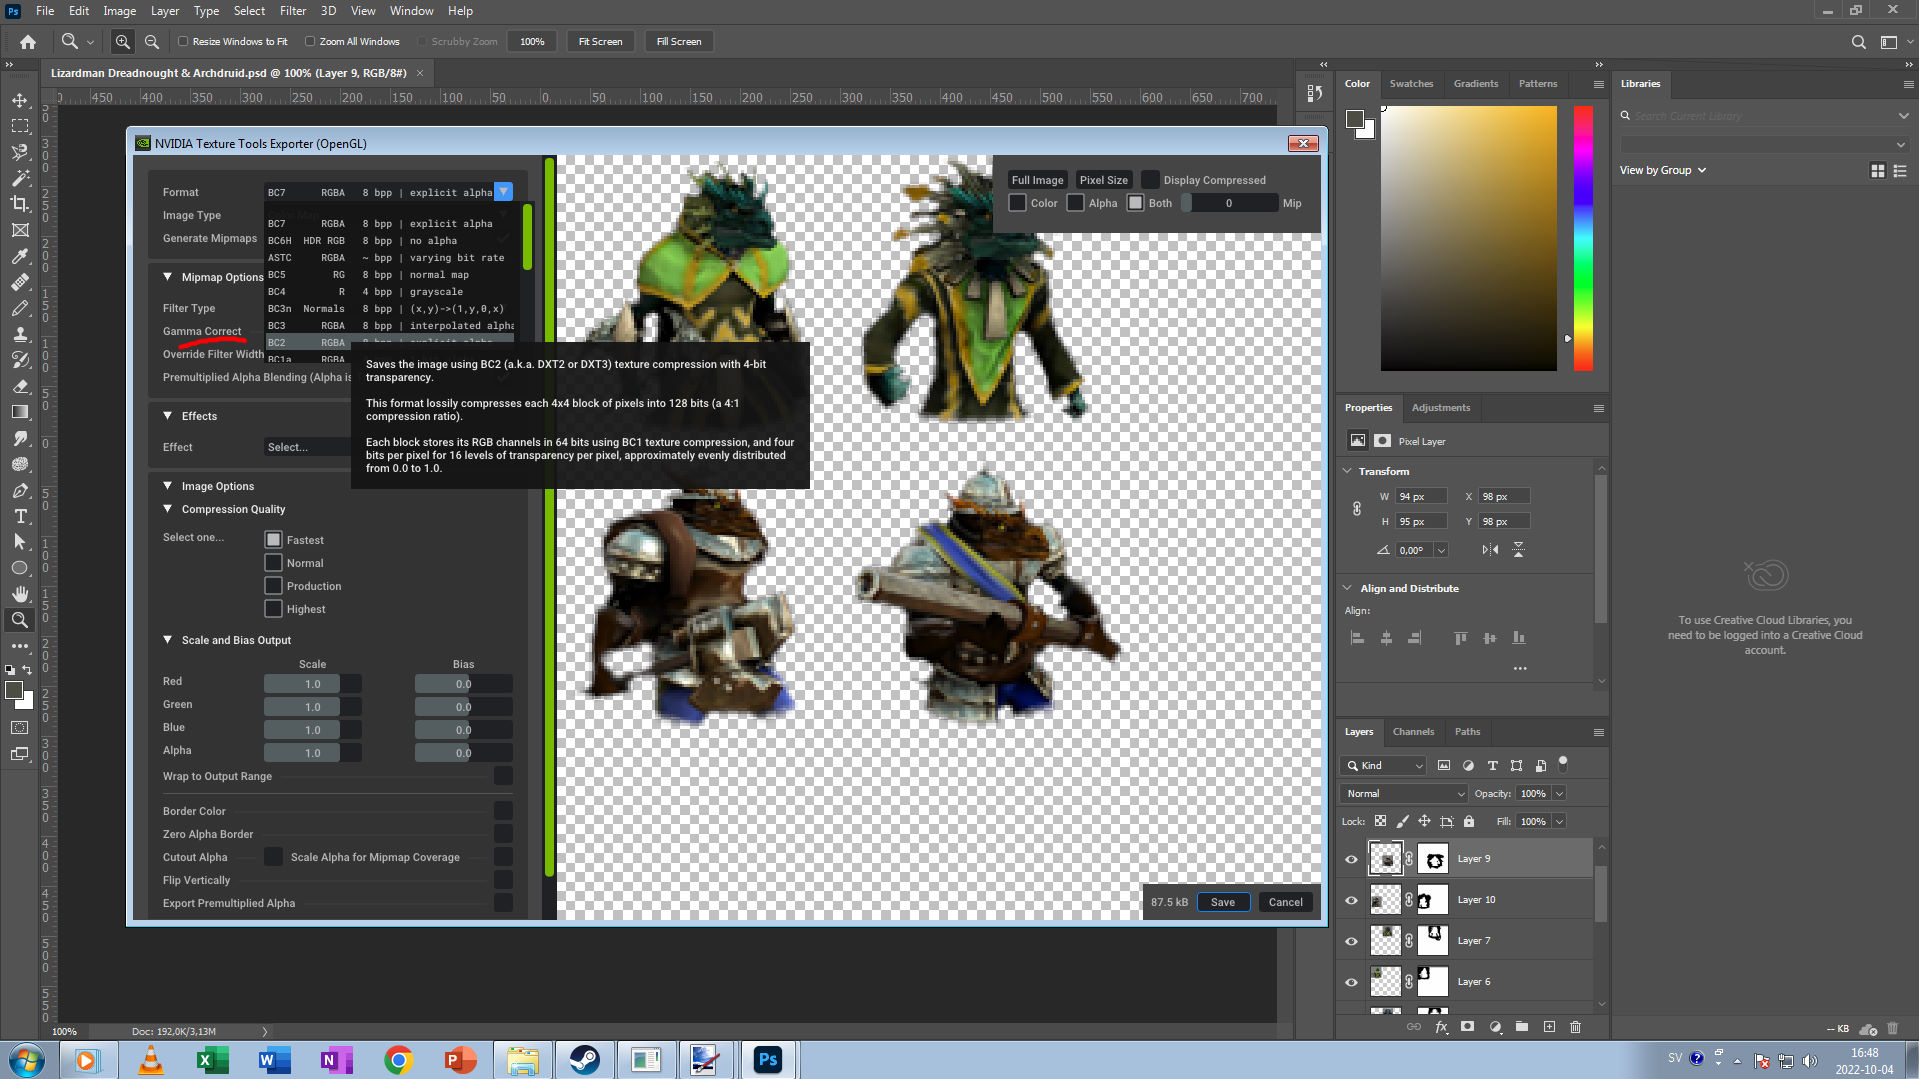
Task: Open Steam from the taskbar
Action: [x=584, y=1060]
